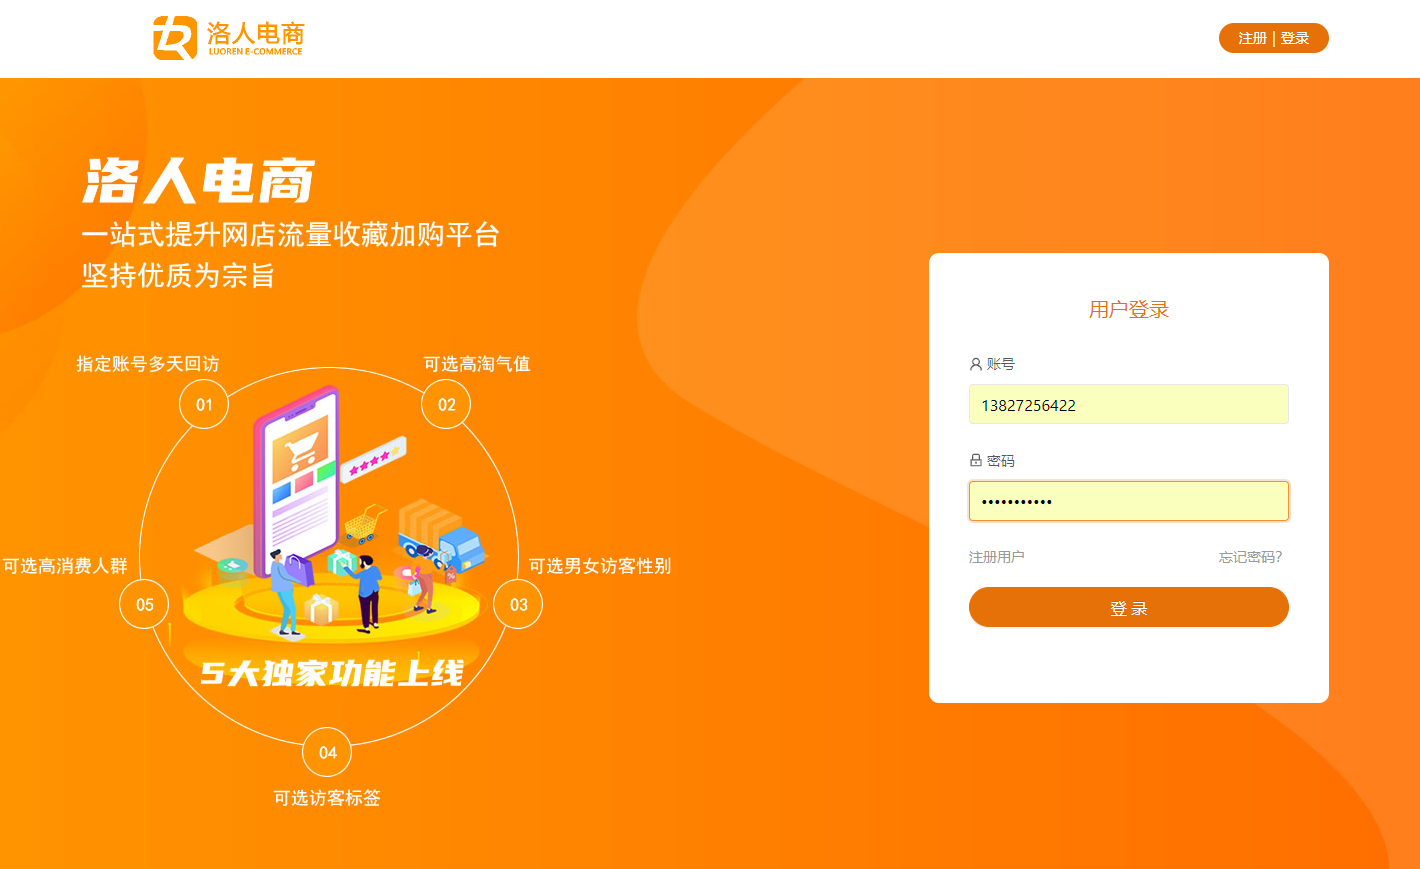Click the orange 登录 submit button
The width and height of the screenshot is (1420, 869).
(1128, 607)
